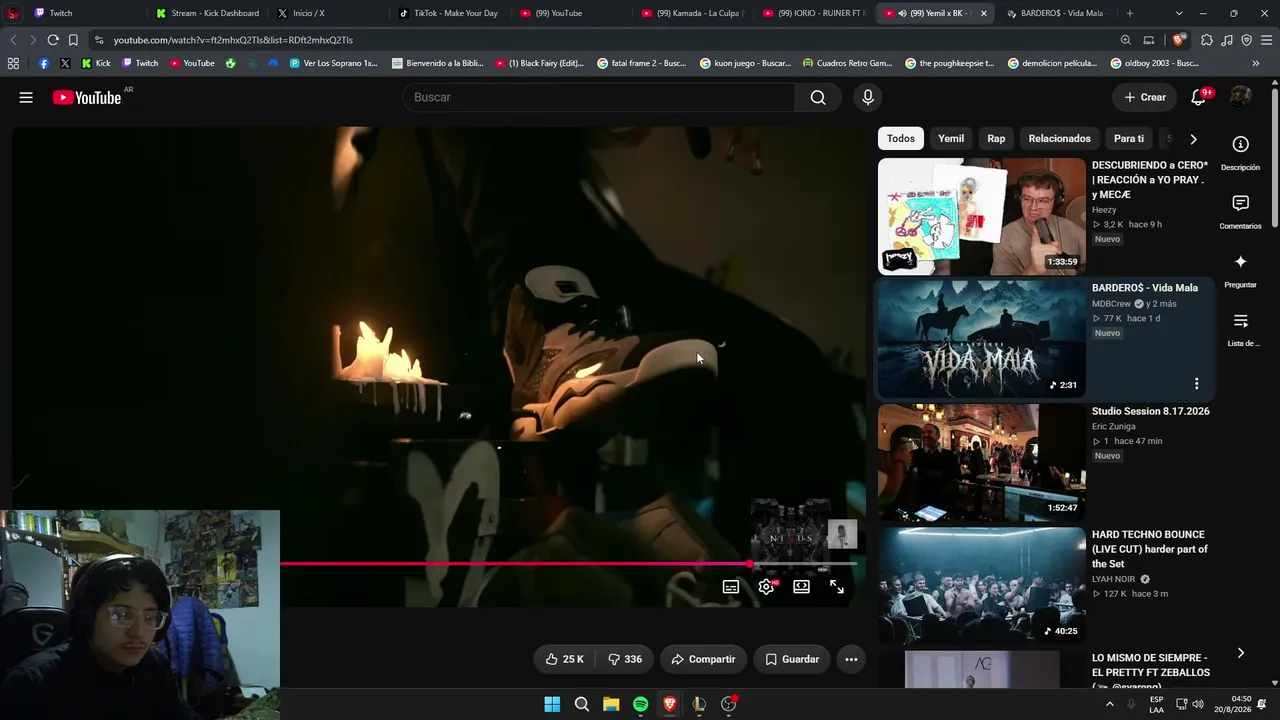Click the browser address bar URL
1280x720 pixels.
click(x=233, y=40)
